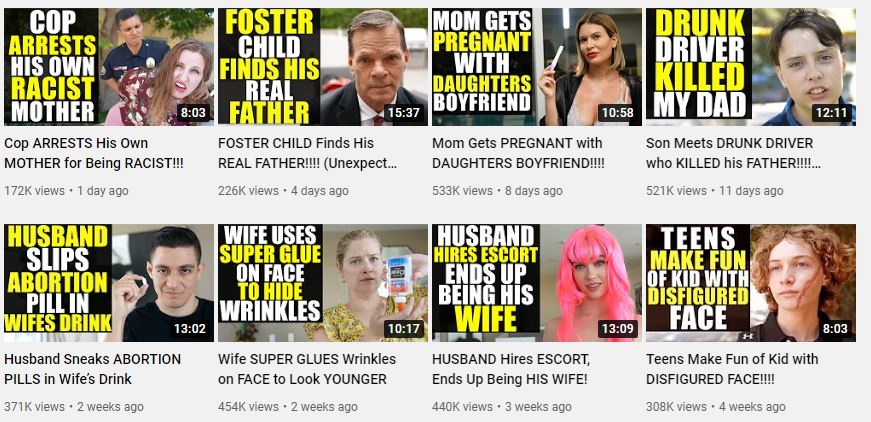Open 'Drunk Driver Killed My Dad' thumbnail
Image resolution: width=871 pixels, height=422 pixels.
pos(750,67)
